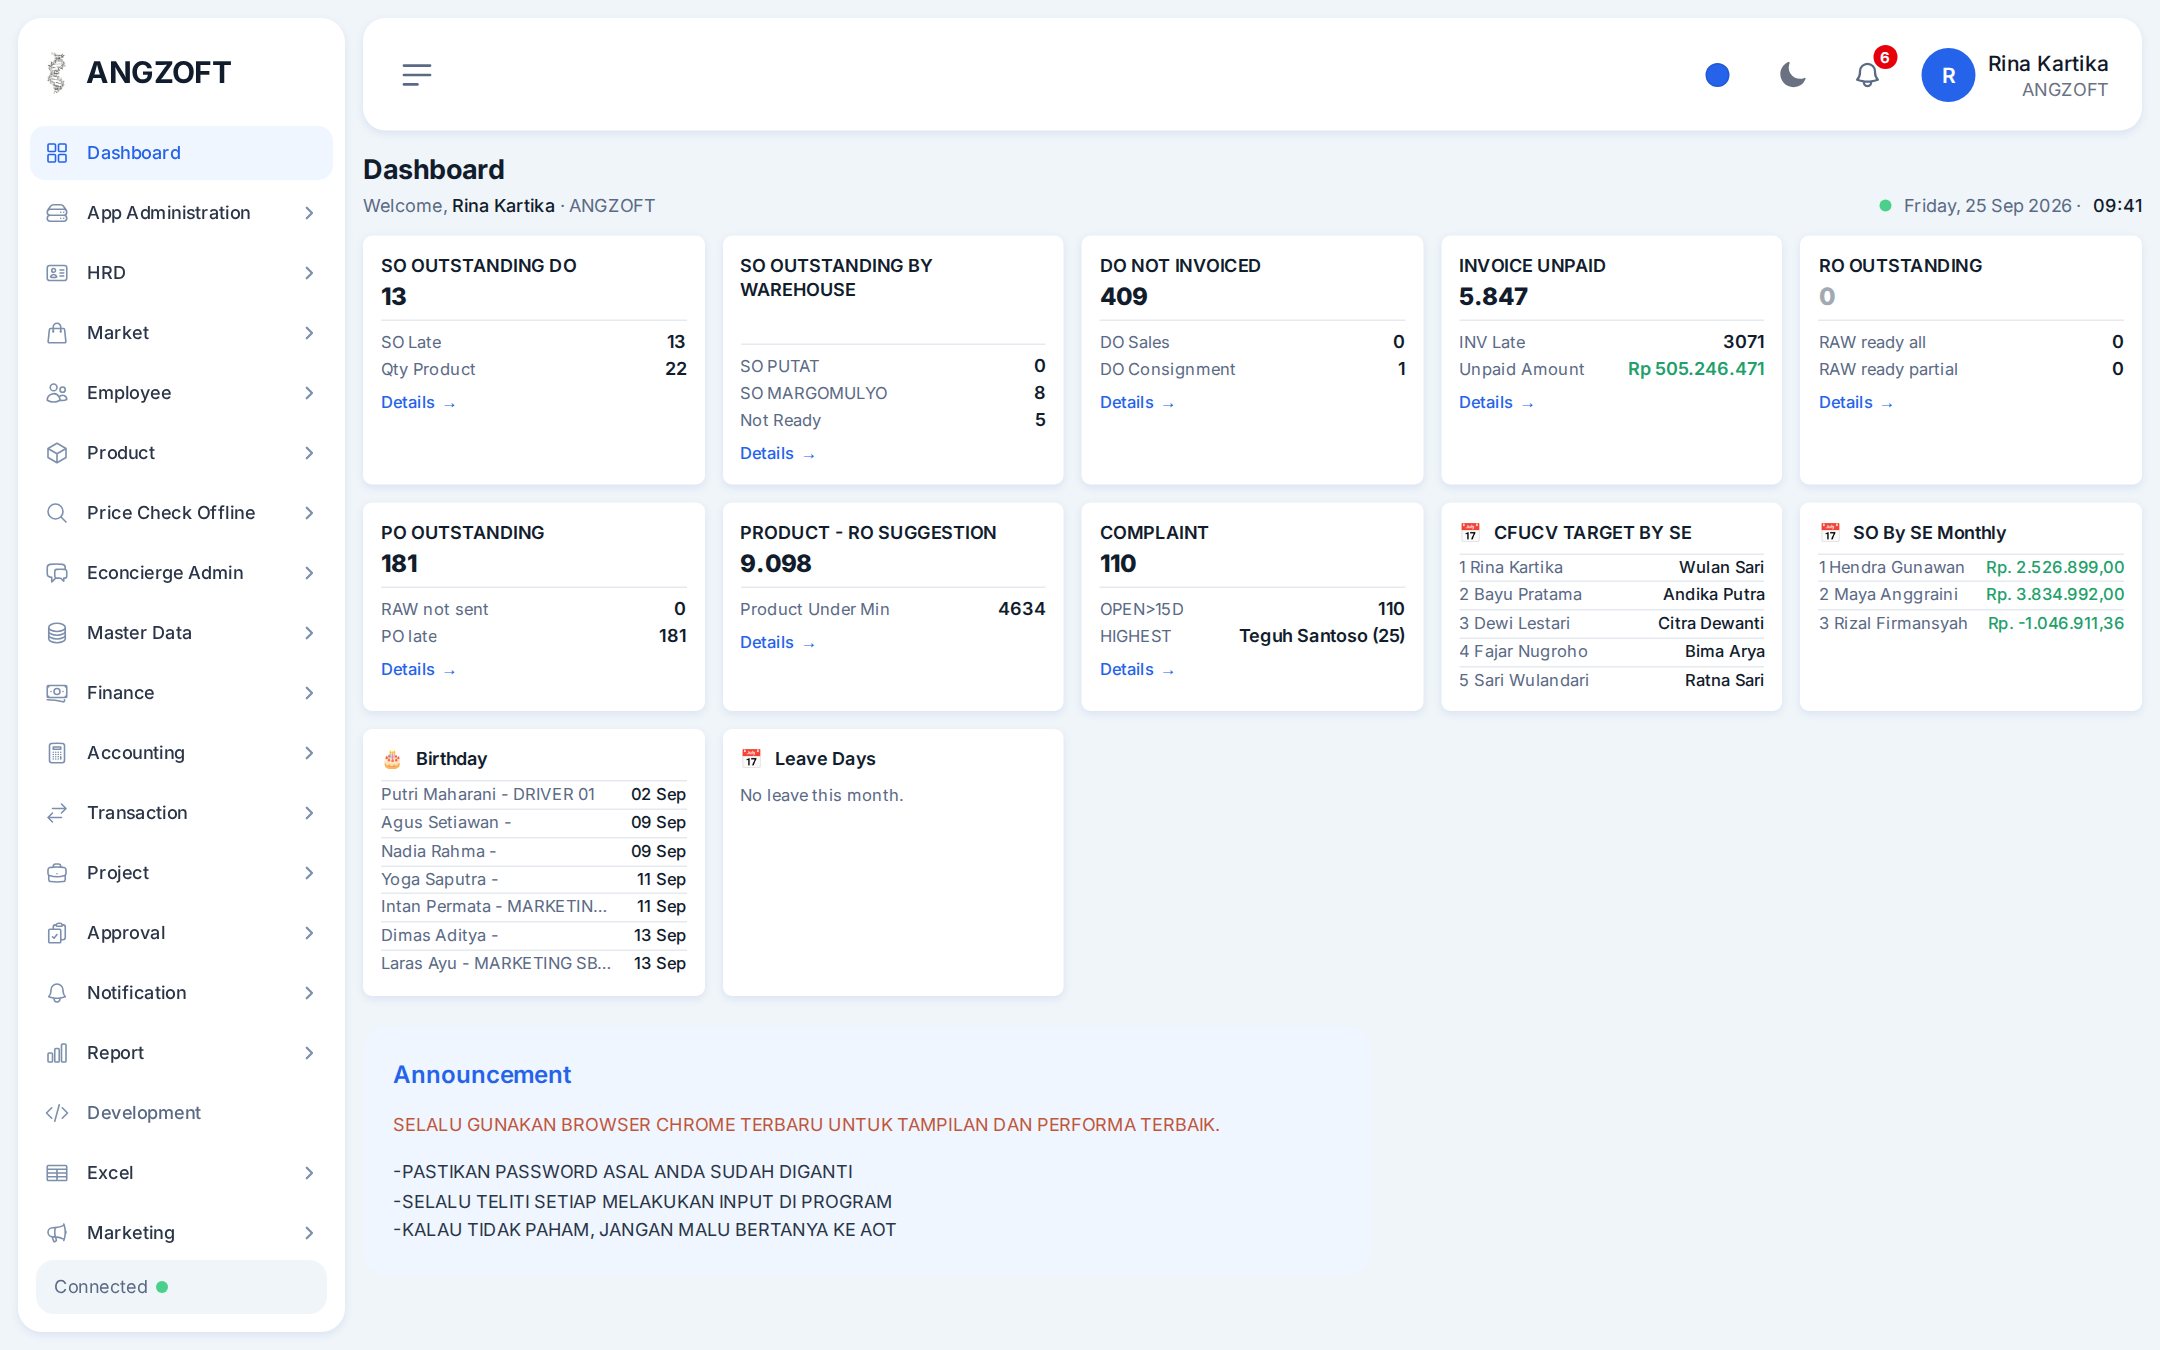The width and height of the screenshot is (2160, 1350).
Task: Click the Dashboard grid icon
Action: tap(57, 153)
